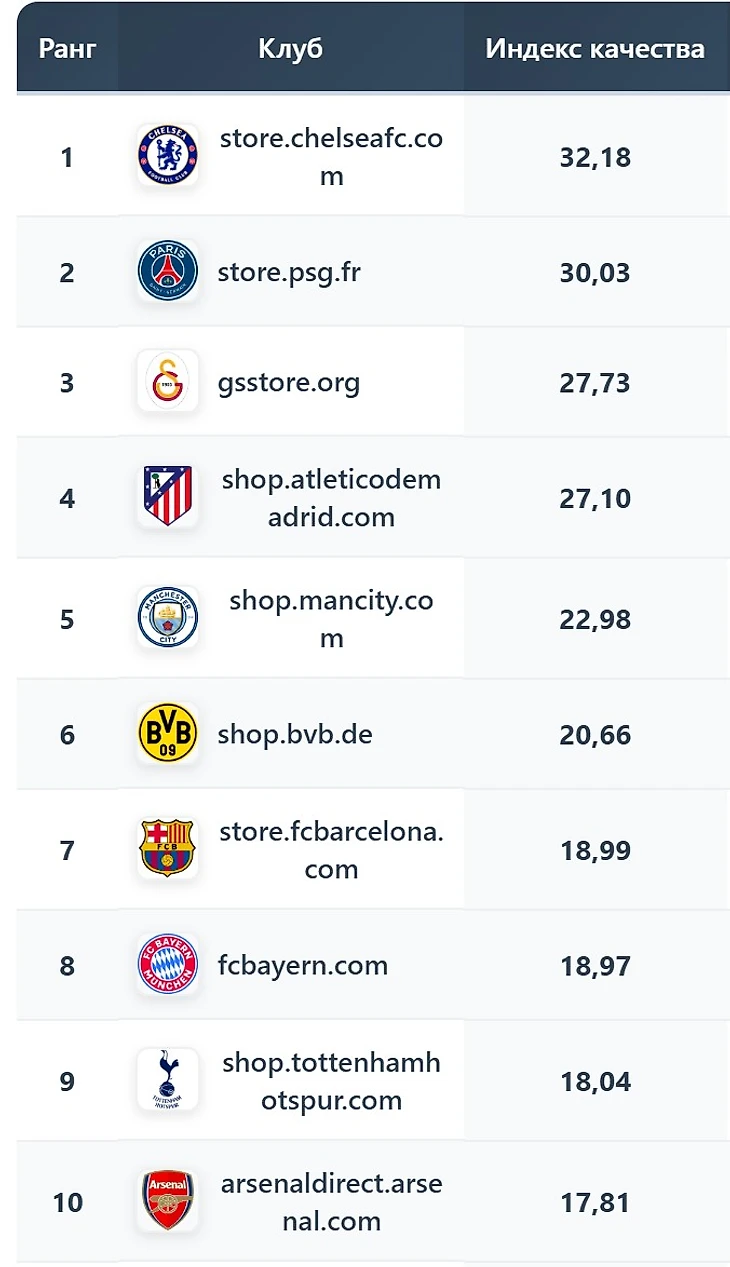This screenshot has width=730, height=1267.
Task: Select the FC Bayern München logo
Action: point(168,965)
